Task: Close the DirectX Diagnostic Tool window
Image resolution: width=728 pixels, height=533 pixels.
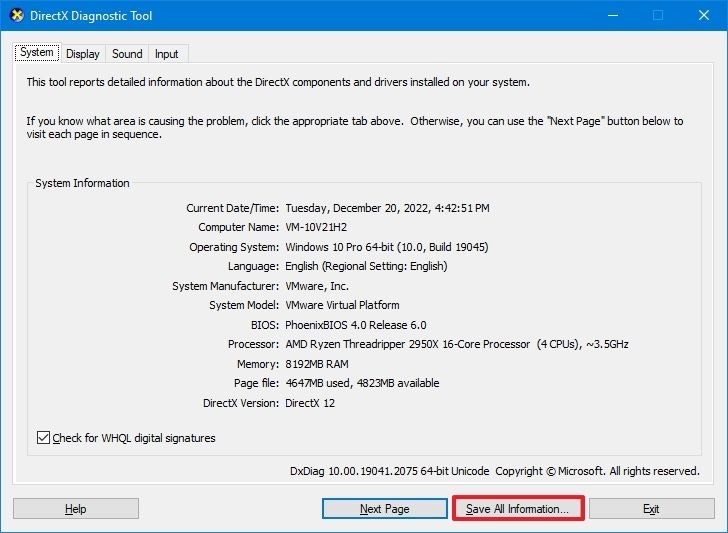Action: tap(703, 16)
